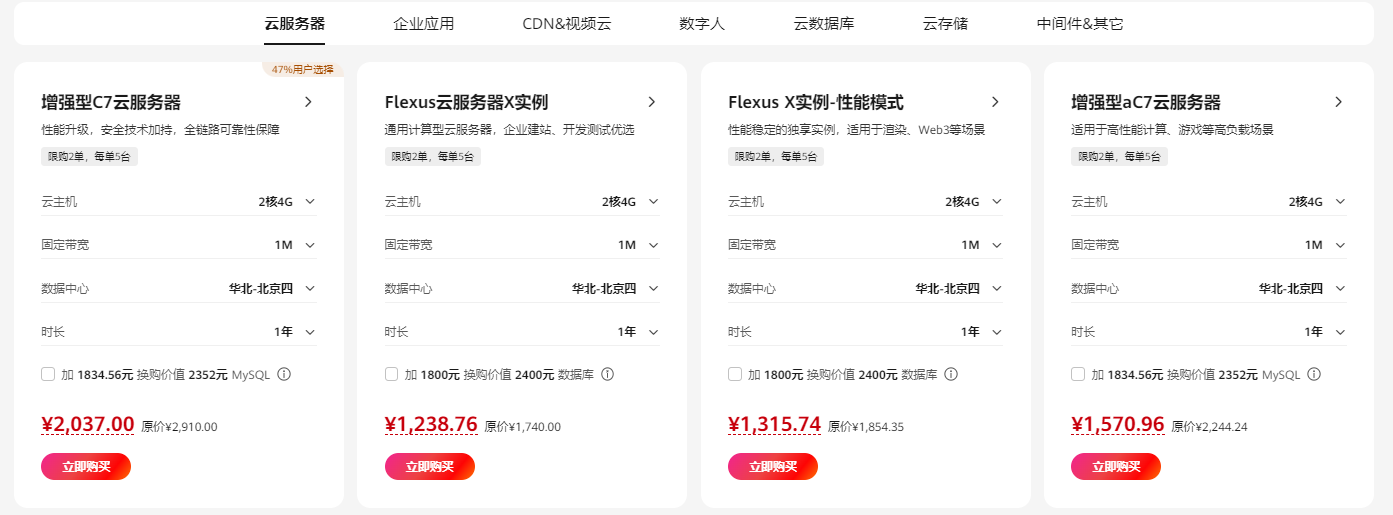Screen dimensions: 1393x515
Task: Click 立即购买 button in 增强型C7云服务器 card
Action: (x=86, y=466)
